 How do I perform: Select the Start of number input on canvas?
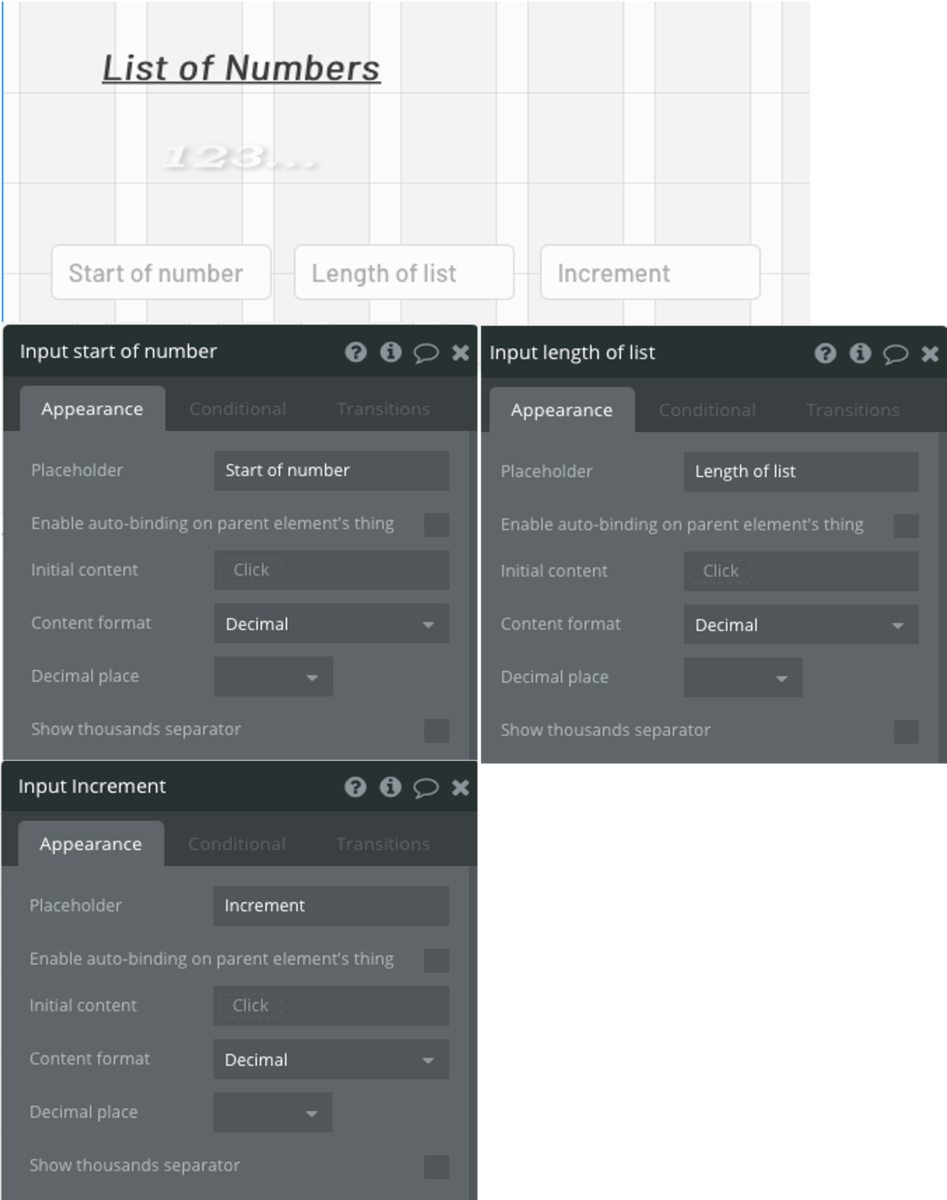[161, 273]
